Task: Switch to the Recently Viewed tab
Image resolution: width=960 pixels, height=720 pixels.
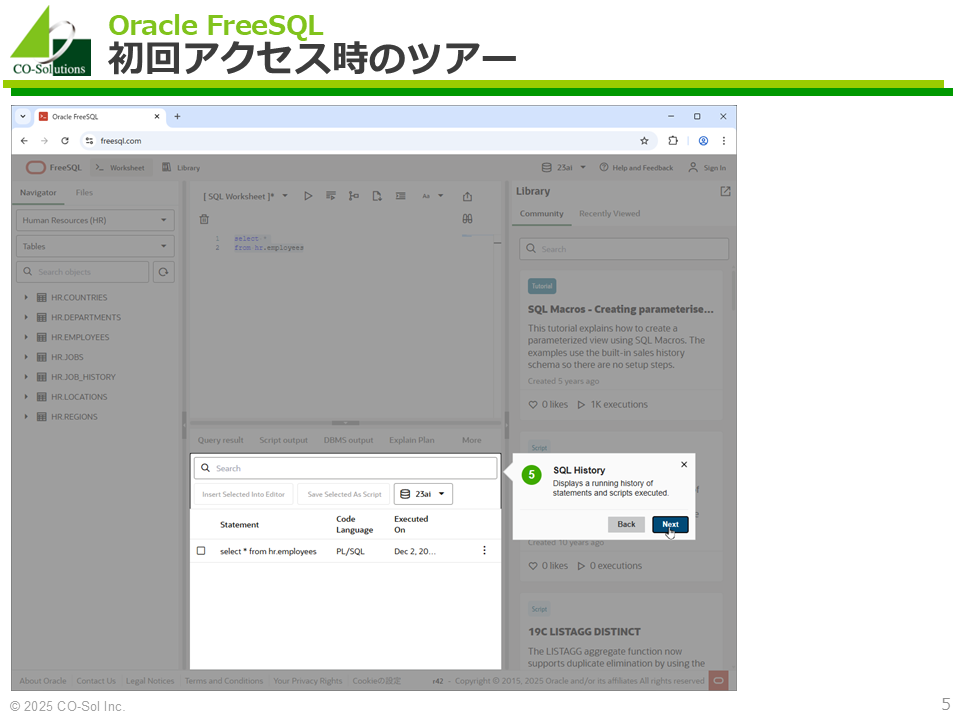Action: (x=609, y=214)
